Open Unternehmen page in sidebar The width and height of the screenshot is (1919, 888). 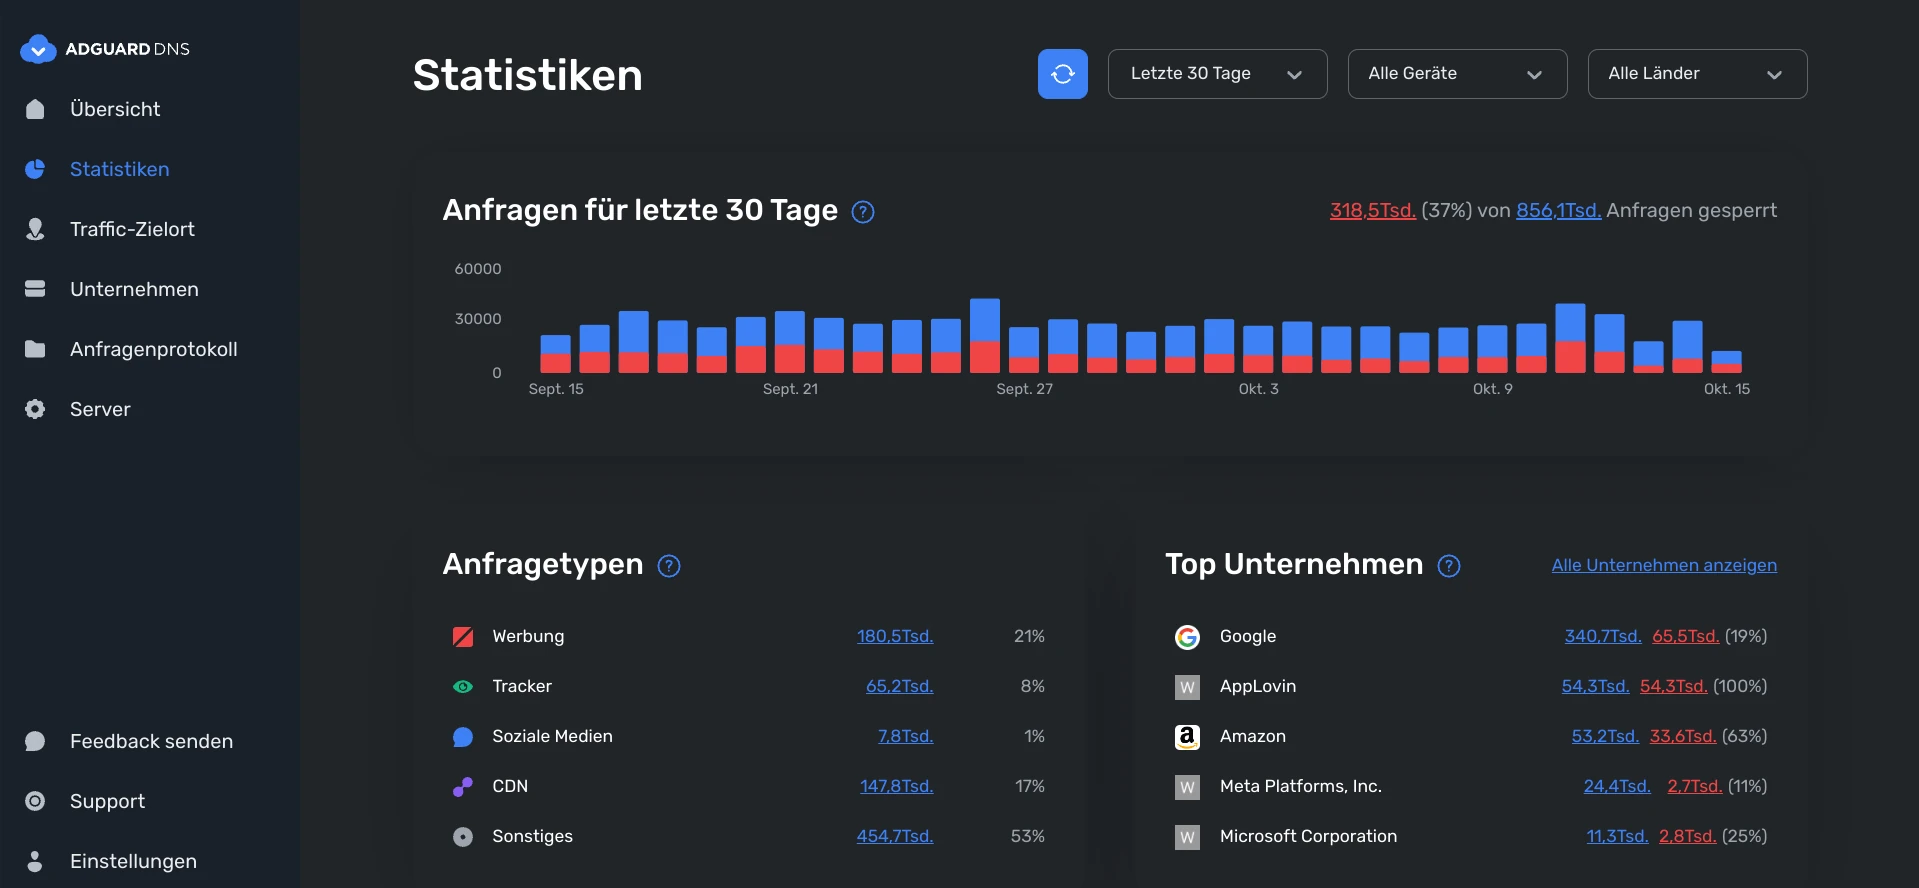click(134, 289)
